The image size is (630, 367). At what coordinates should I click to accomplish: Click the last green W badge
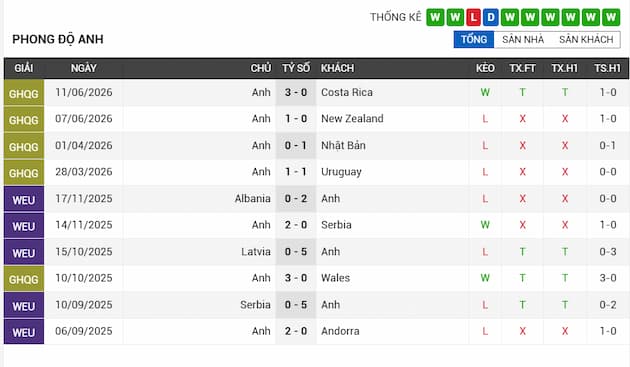click(x=611, y=17)
